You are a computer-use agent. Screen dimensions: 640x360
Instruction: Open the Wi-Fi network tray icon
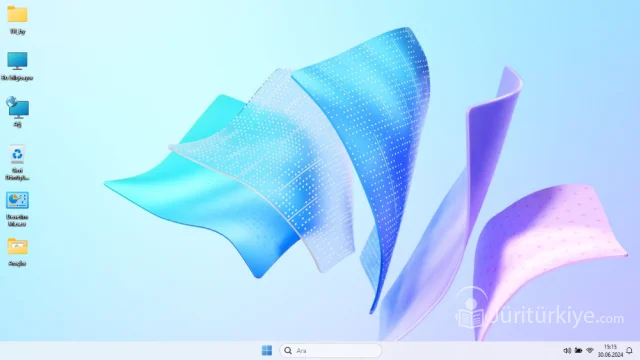(590, 351)
